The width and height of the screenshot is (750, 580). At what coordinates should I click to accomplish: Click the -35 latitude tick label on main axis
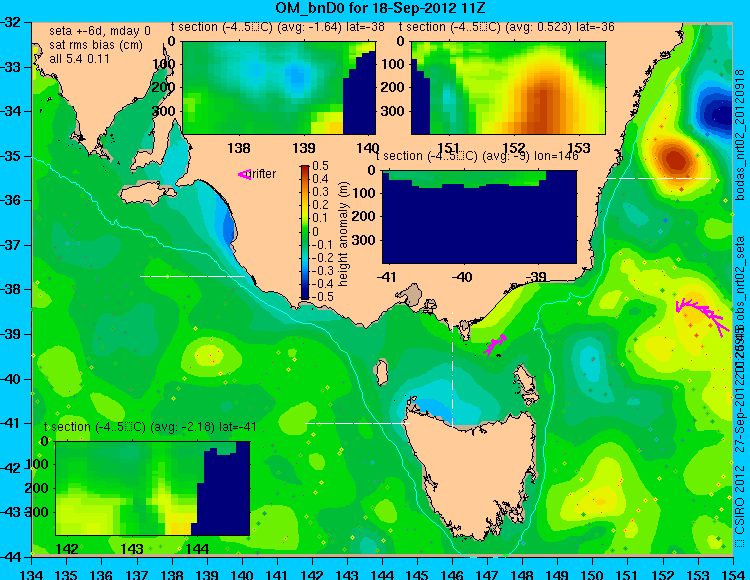tap(10, 156)
